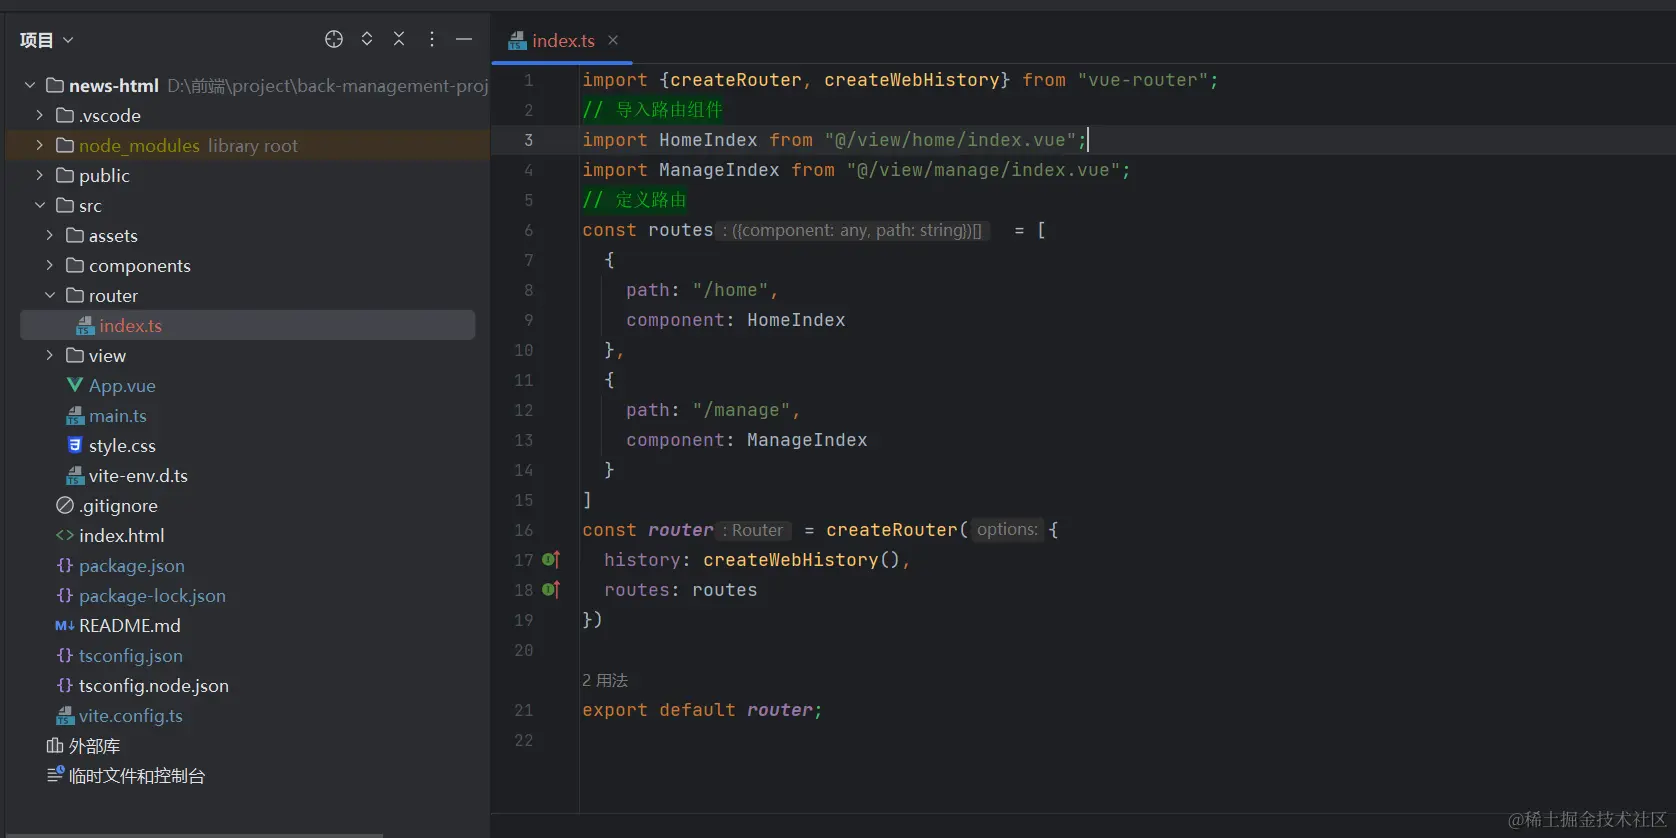
Task: Click the 'options:' parameter inlay hint
Action: click(x=1007, y=530)
